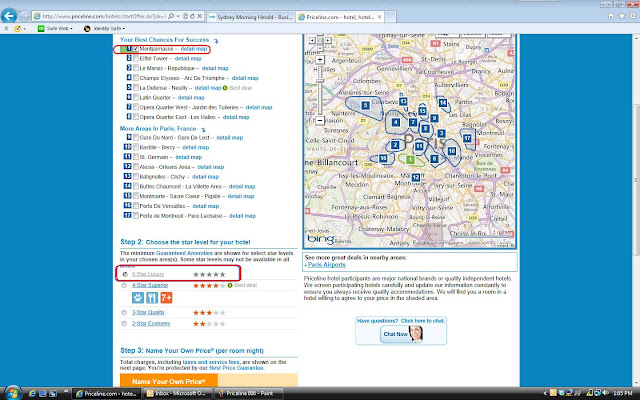Open Gare Du Nord detail map link
640x400 pixels.
(230, 138)
